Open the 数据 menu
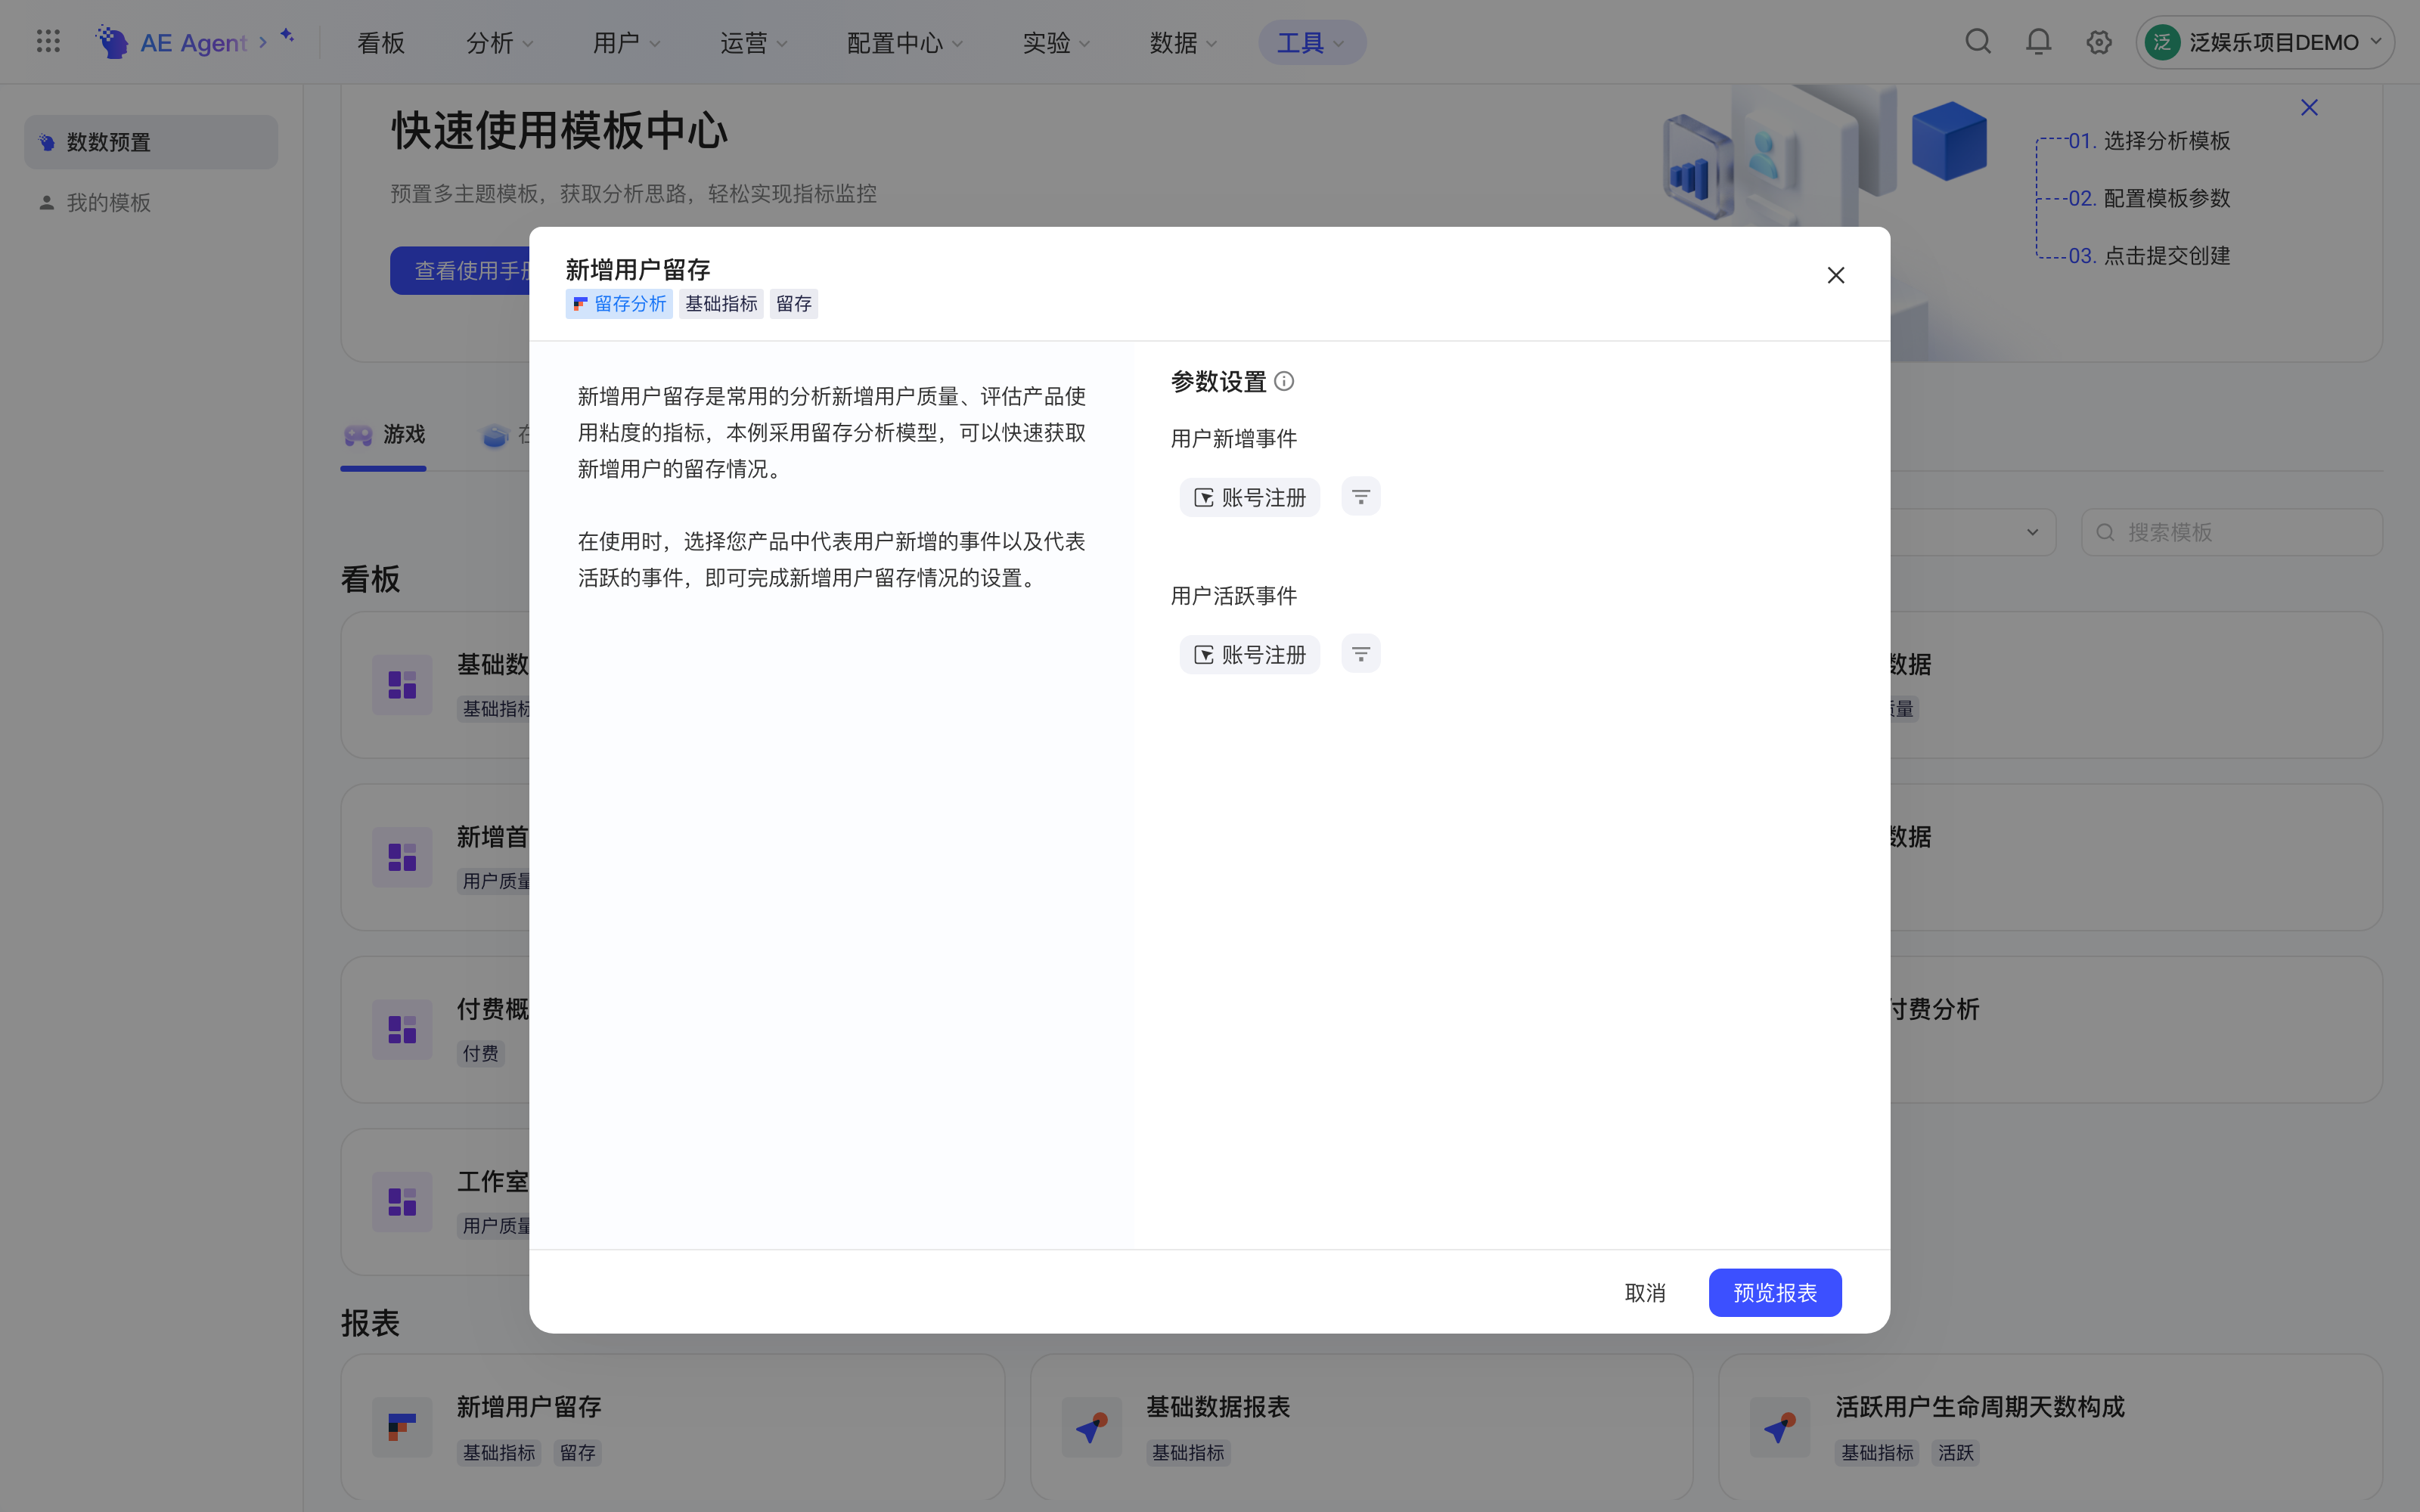 pos(1183,43)
